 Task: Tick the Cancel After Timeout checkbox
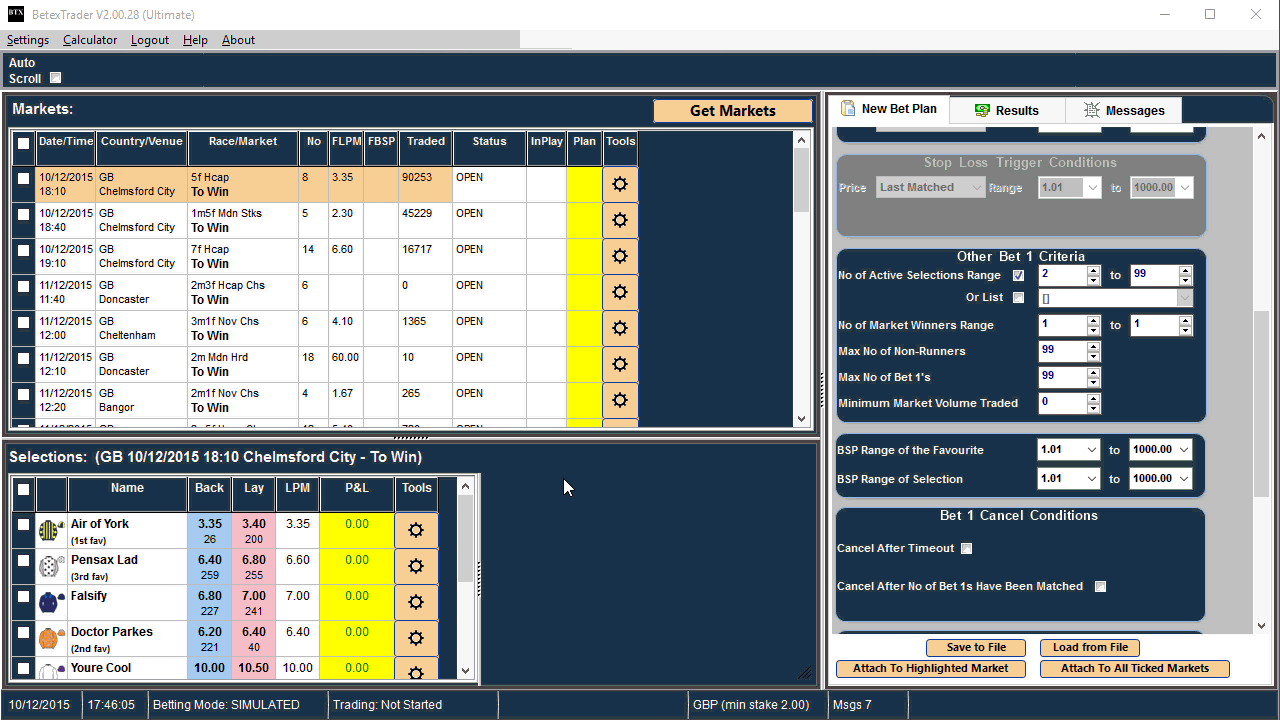tap(966, 548)
